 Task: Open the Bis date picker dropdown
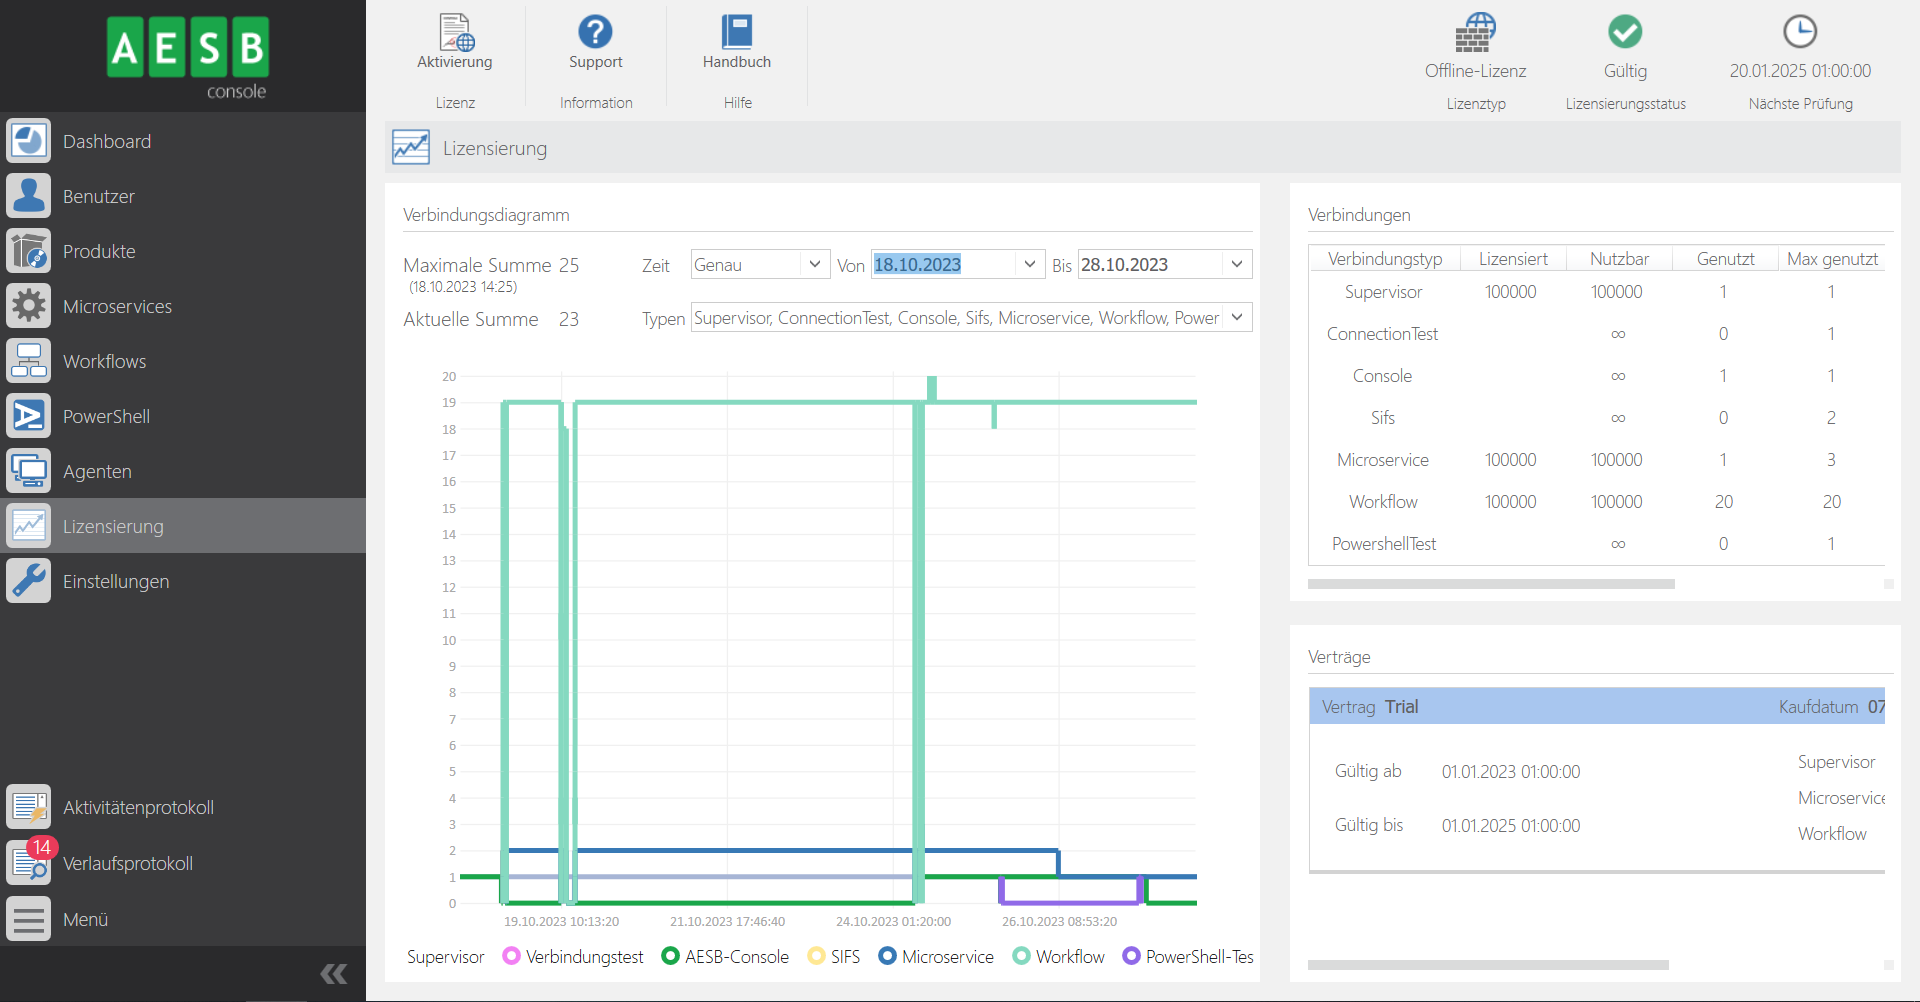pos(1237,264)
